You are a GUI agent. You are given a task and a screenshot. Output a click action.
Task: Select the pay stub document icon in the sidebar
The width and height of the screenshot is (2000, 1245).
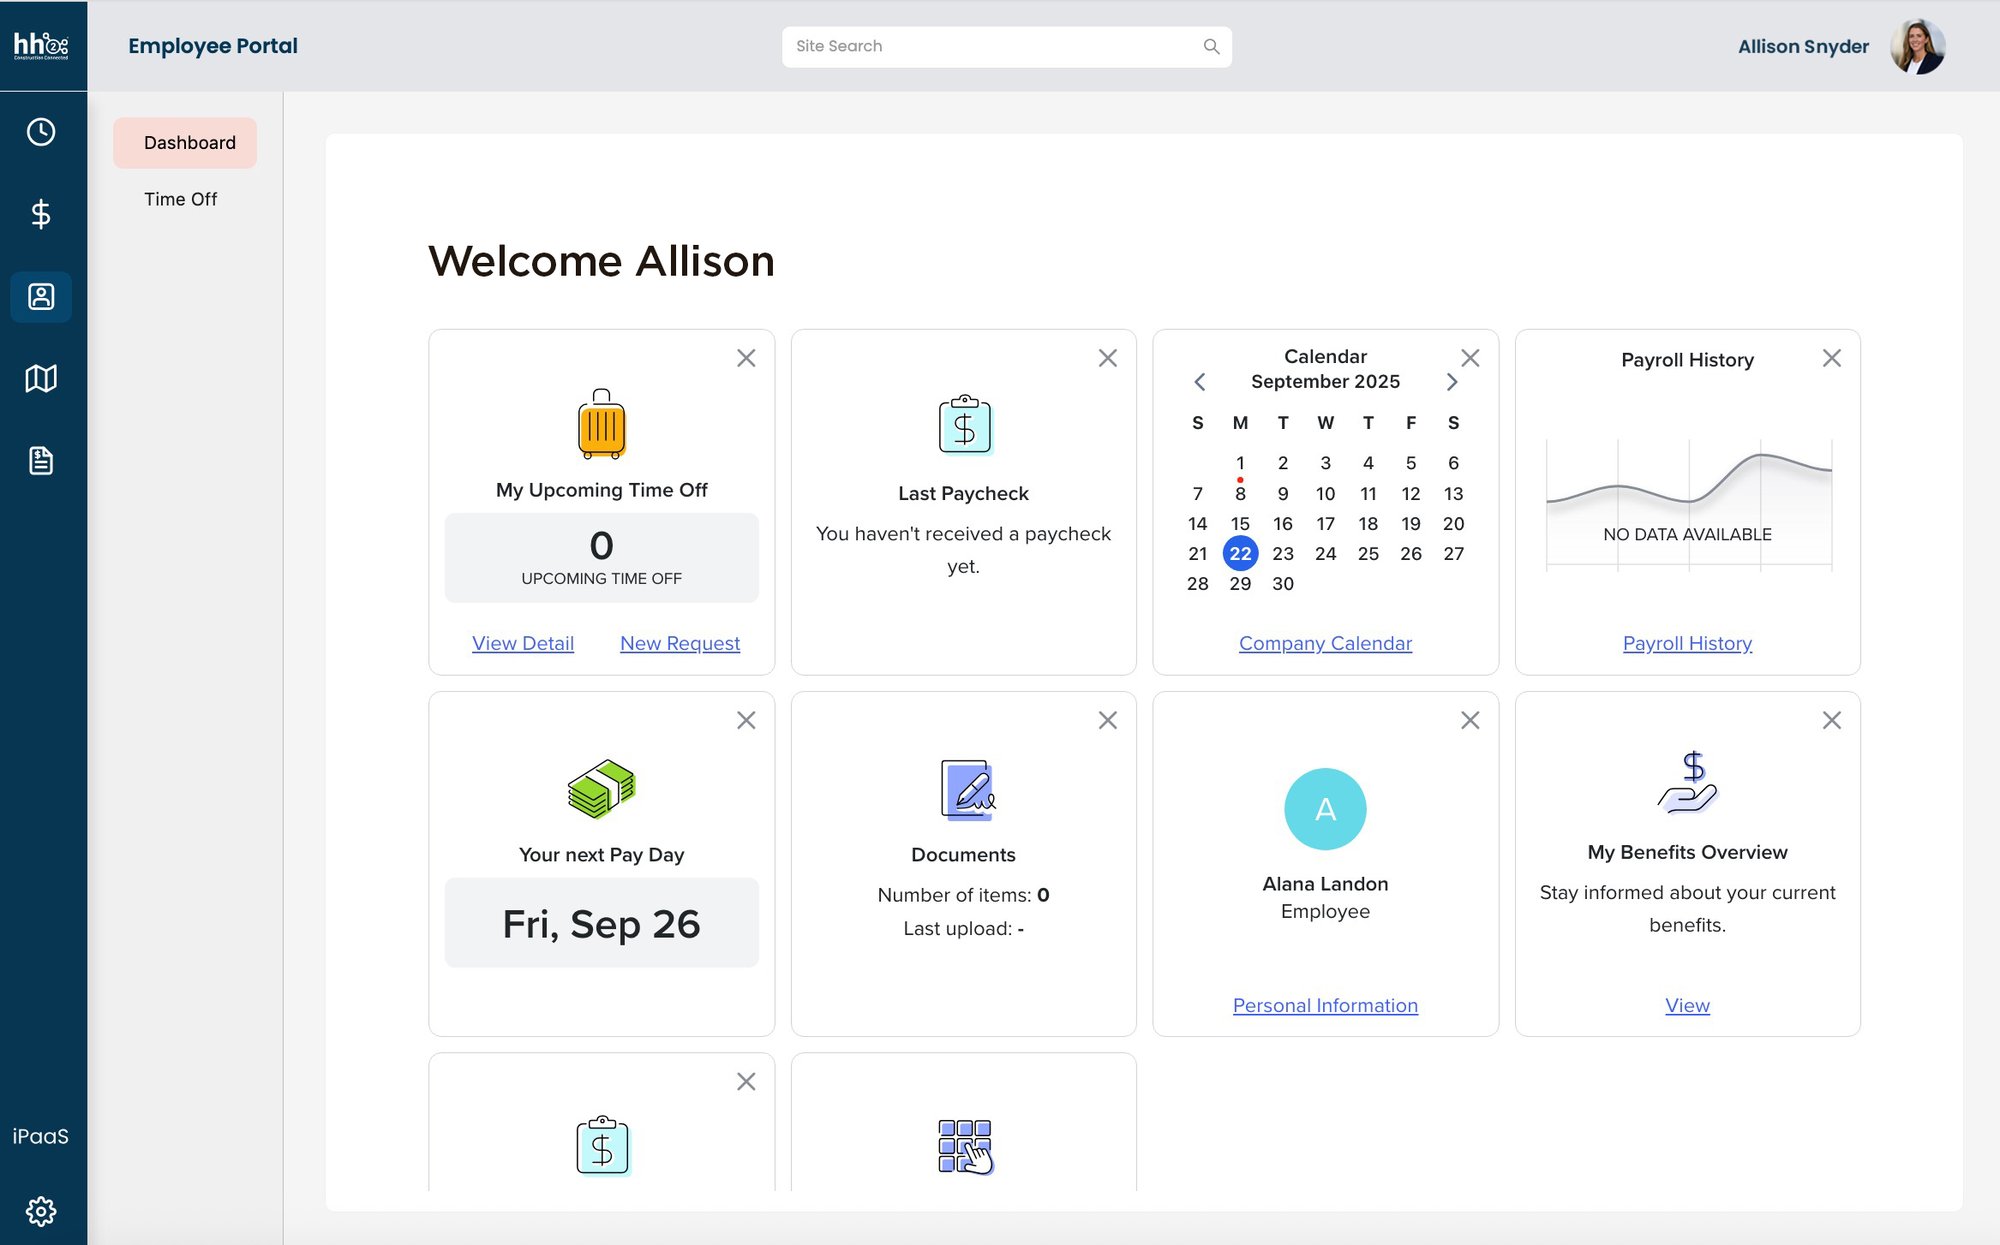pos(41,460)
